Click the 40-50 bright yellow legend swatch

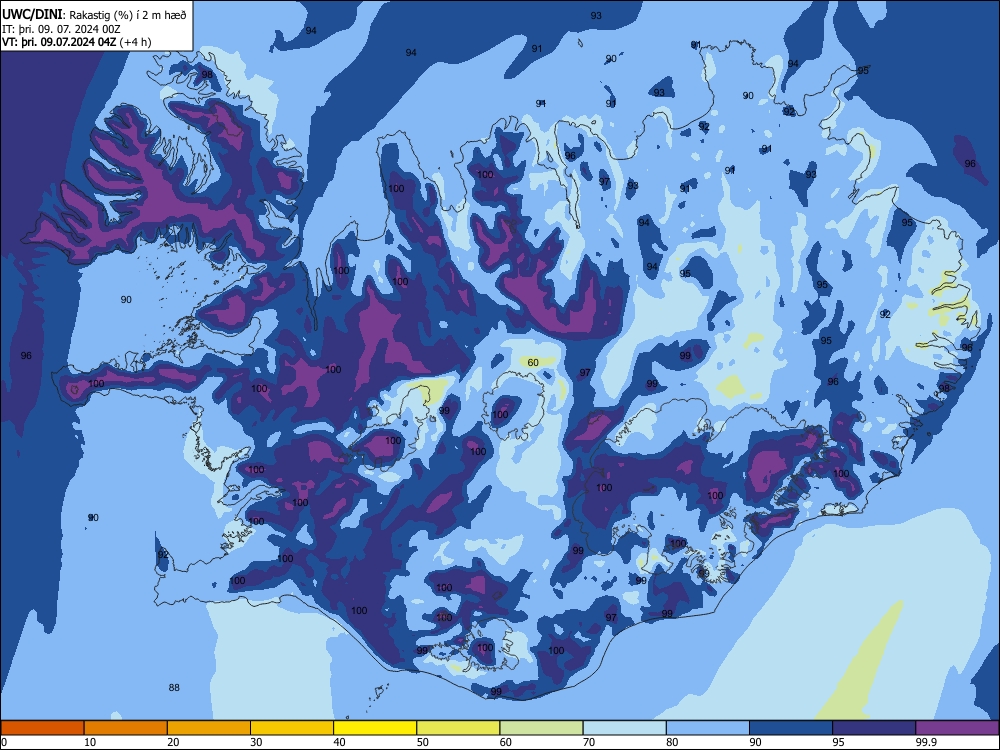pos(375,728)
